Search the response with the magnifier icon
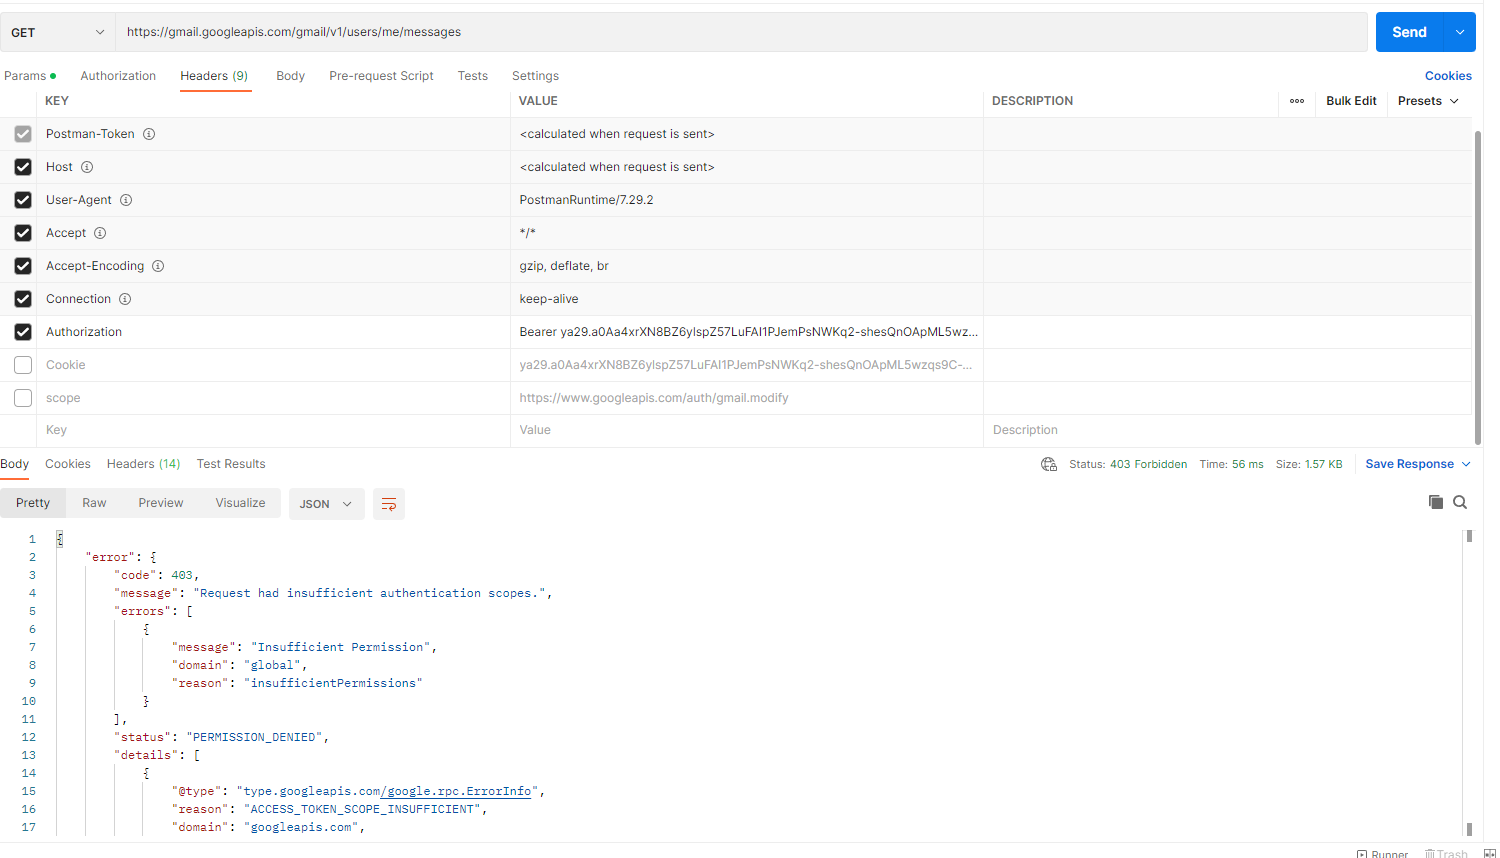This screenshot has height=858, width=1500. tap(1460, 502)
